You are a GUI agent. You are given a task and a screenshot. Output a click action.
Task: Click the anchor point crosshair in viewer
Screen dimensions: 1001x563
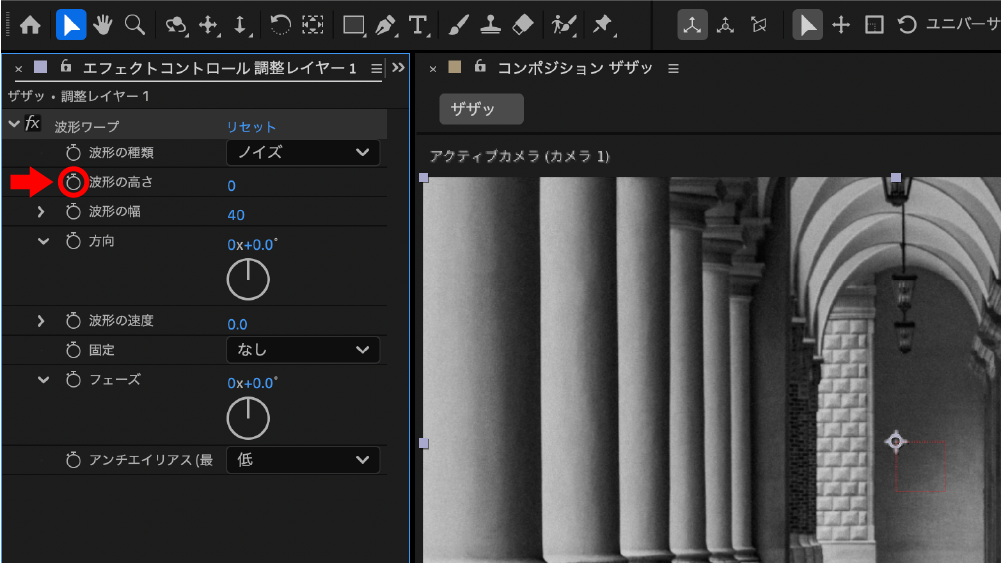click(x=896, y=440)
